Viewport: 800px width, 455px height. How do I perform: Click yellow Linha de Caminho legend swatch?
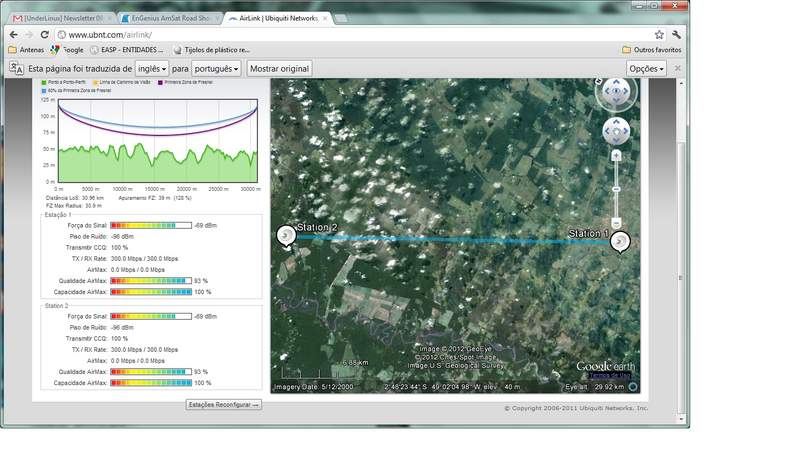coord(95,82)
